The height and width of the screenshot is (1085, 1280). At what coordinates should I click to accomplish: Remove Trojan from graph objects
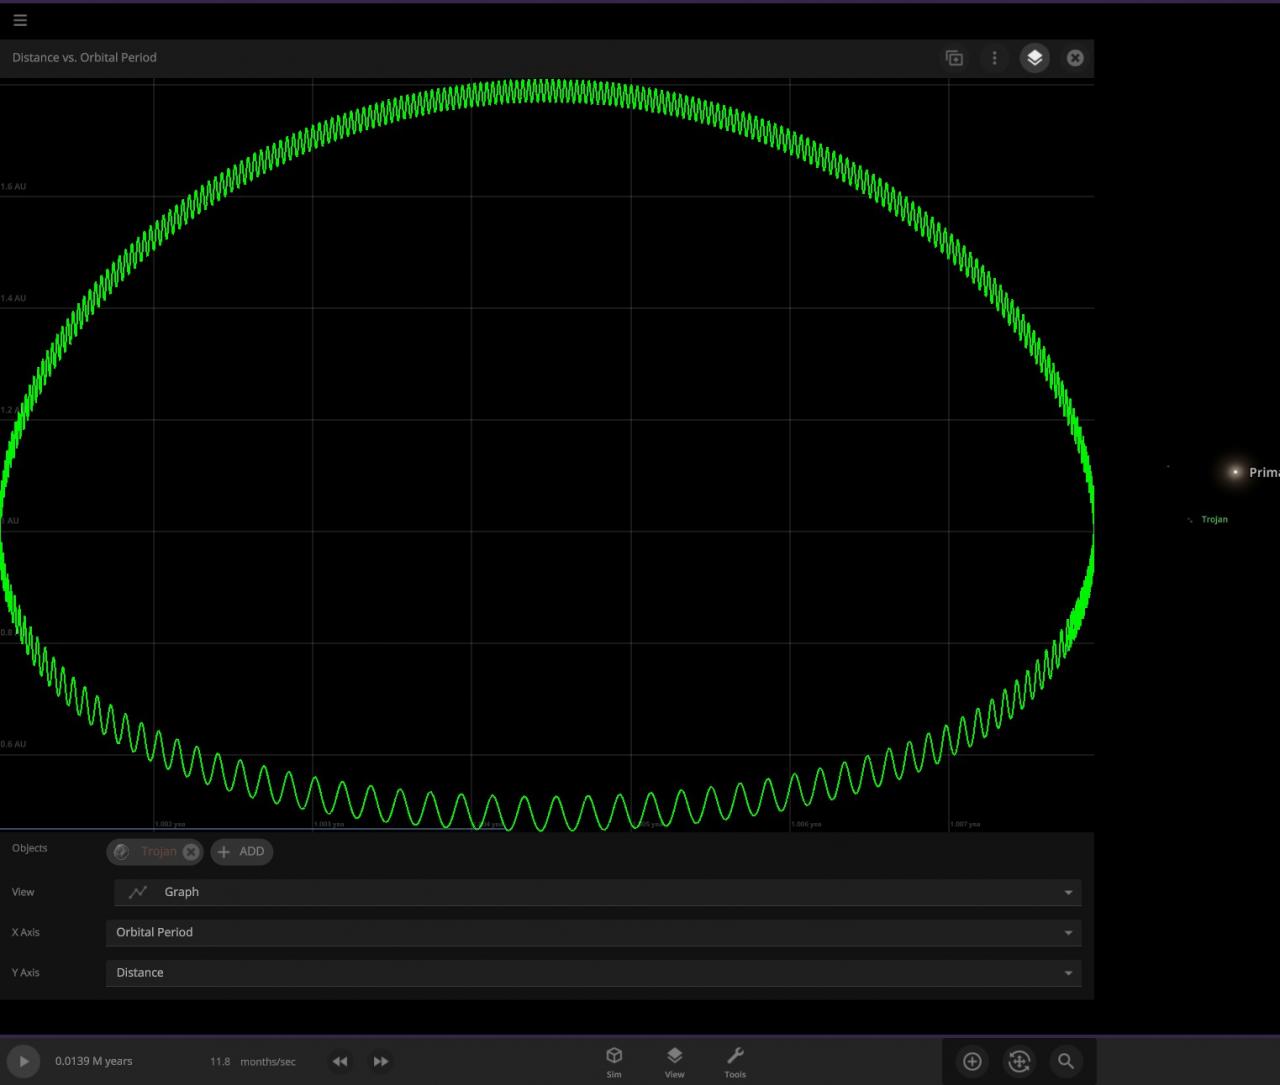tap(191, 852)
